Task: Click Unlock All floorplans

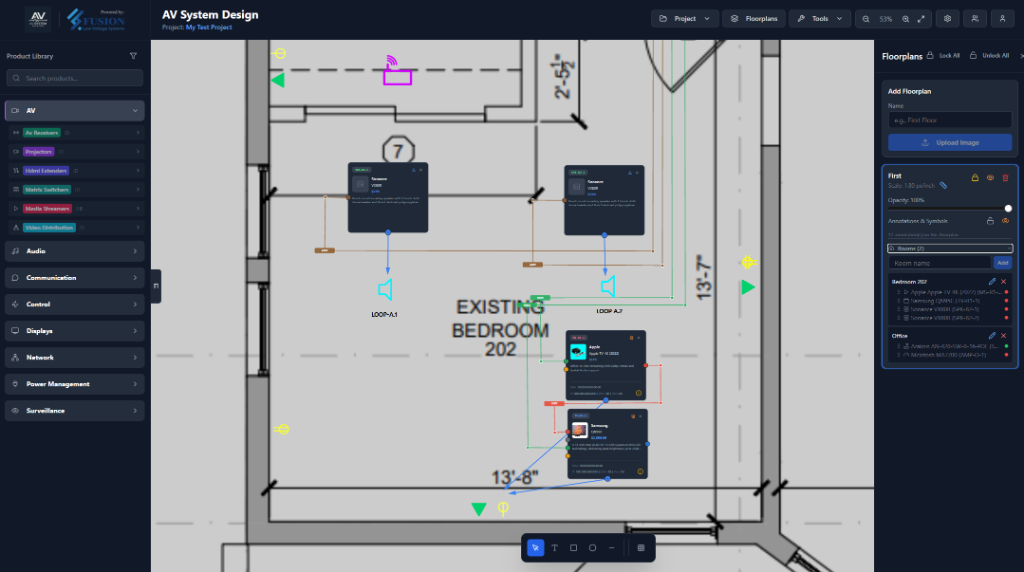Action: click(989, 56)
